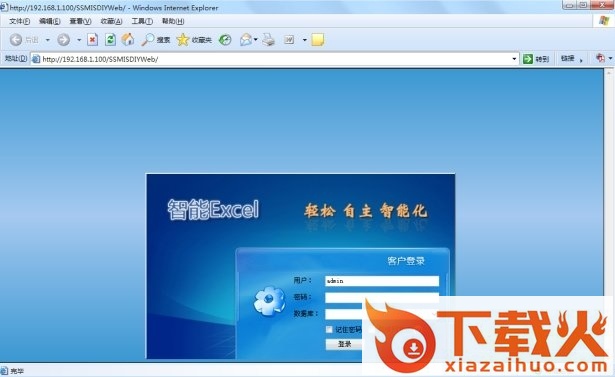Open the 编辑(E) menu
This screenshot has width=615, height=377.
pyautogui.click(x=49, y=21)
